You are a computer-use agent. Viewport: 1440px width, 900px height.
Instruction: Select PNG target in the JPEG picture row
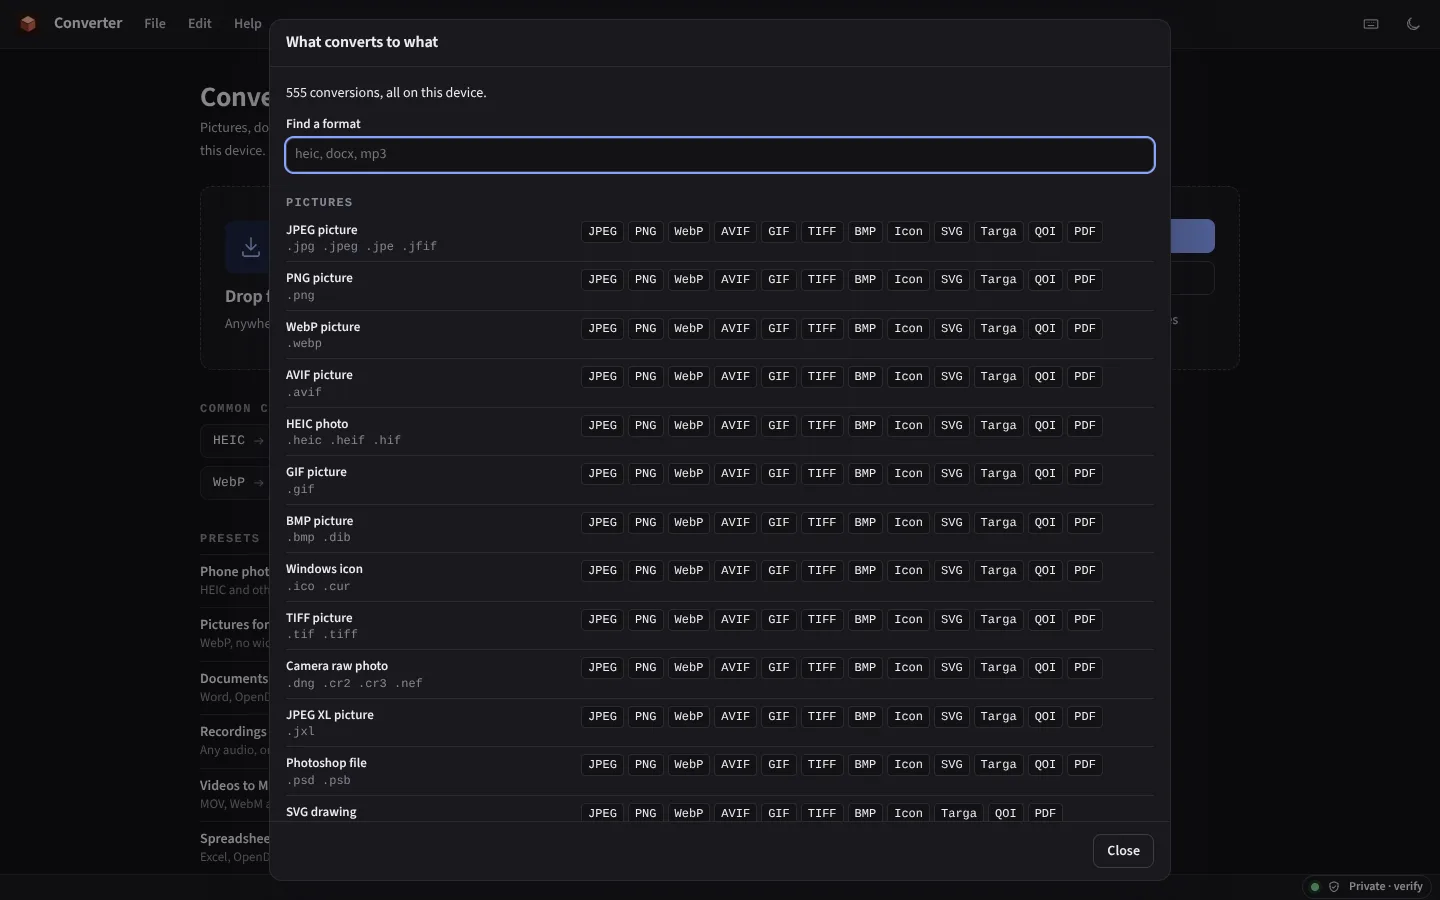pos(646,232)
